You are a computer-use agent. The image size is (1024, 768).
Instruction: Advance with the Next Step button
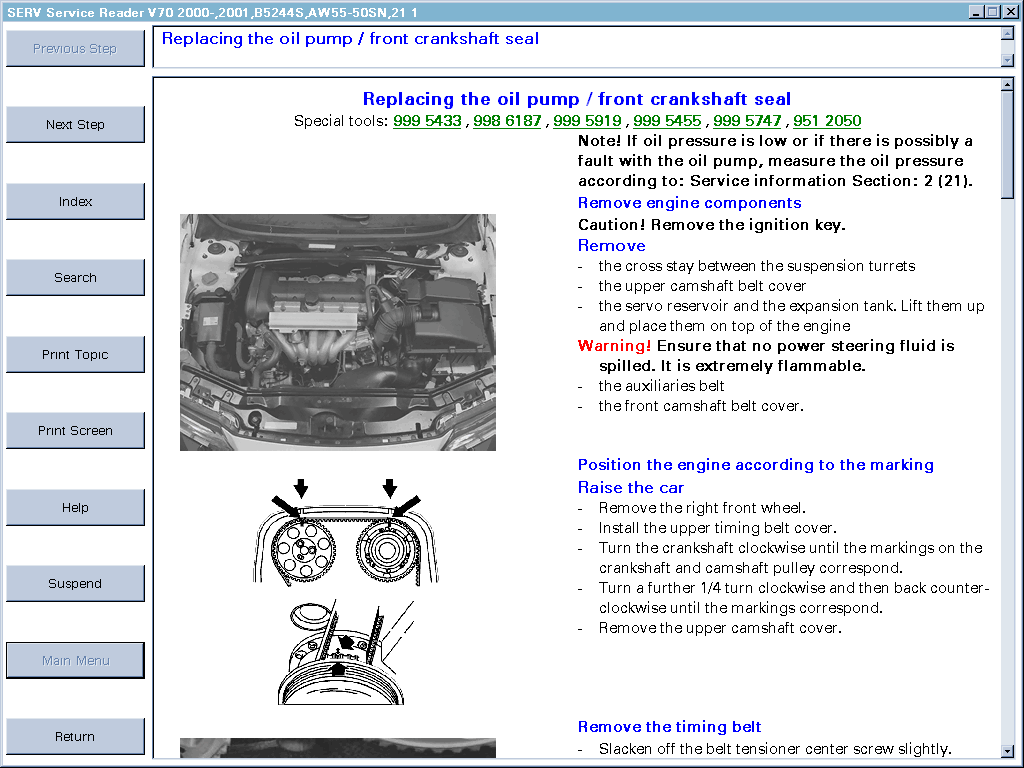coord(75,124)
